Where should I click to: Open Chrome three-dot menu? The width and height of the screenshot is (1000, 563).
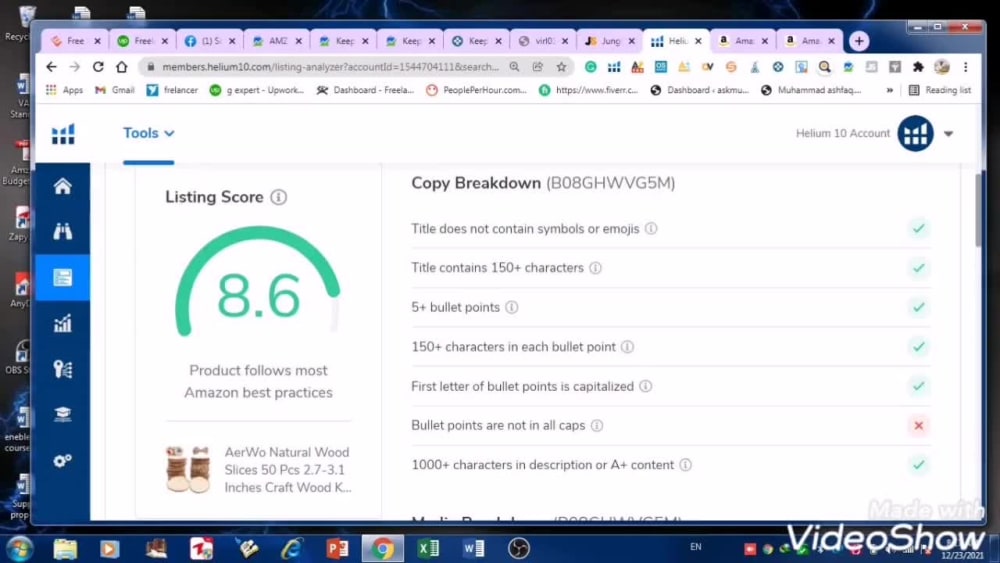point(966,67)
